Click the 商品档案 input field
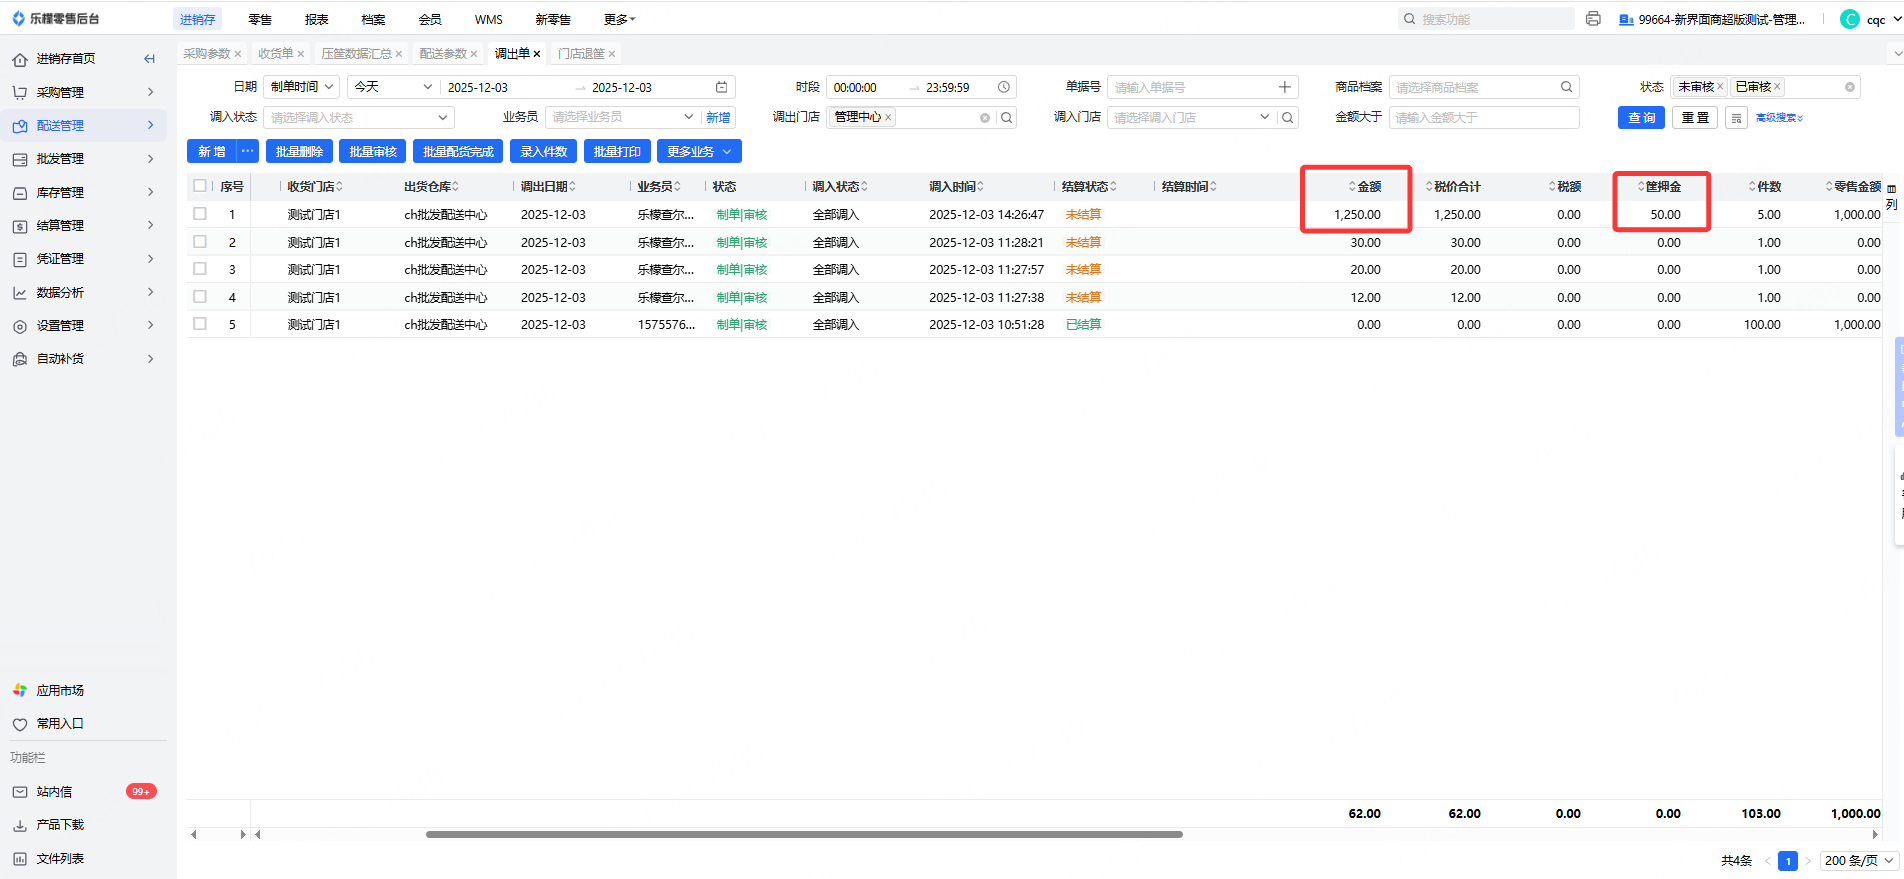Viewport: 1904px width, 879px height. click(x=1475, y=88)
